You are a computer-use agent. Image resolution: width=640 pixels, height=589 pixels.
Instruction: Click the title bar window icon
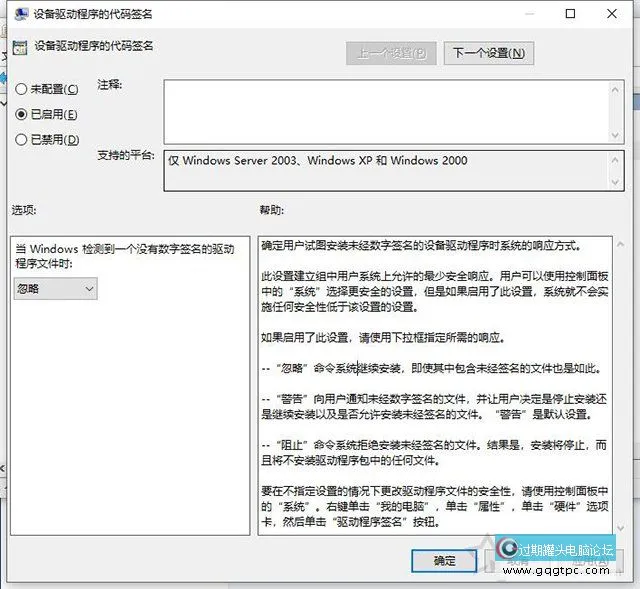tap(21, 14)
